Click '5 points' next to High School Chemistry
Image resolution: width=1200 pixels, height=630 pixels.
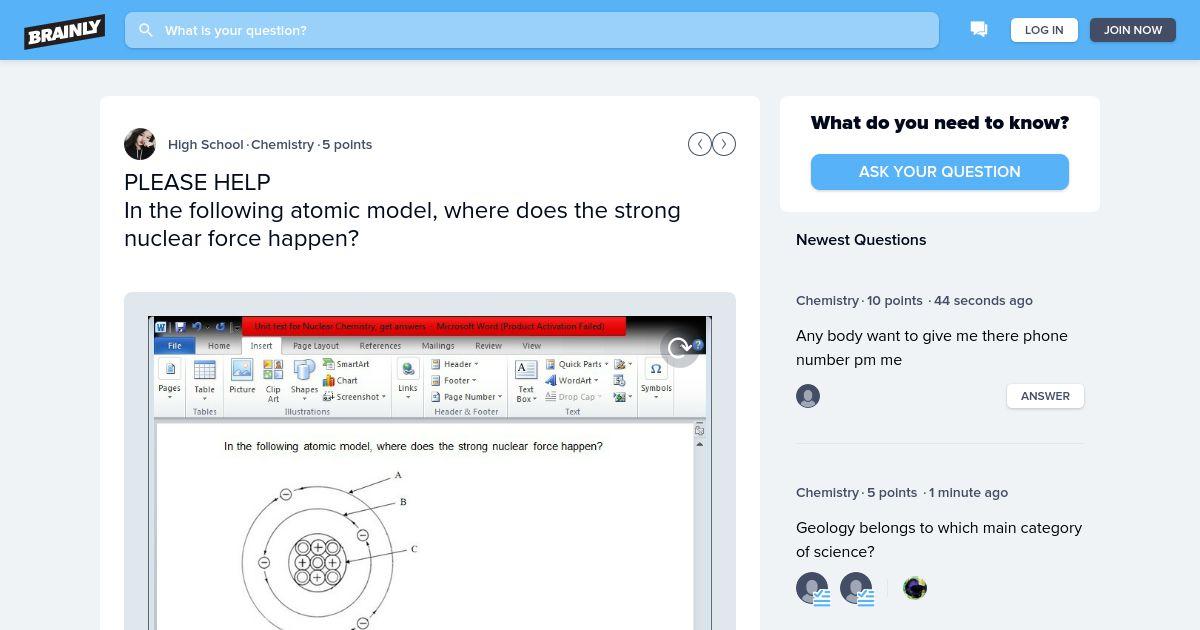(347, 144)
